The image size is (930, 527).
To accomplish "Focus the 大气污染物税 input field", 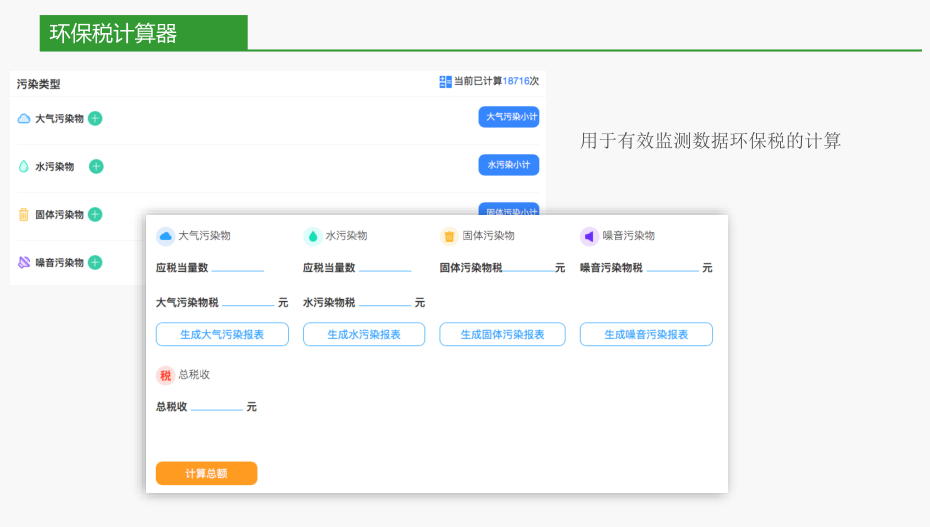I will point(248,301).
